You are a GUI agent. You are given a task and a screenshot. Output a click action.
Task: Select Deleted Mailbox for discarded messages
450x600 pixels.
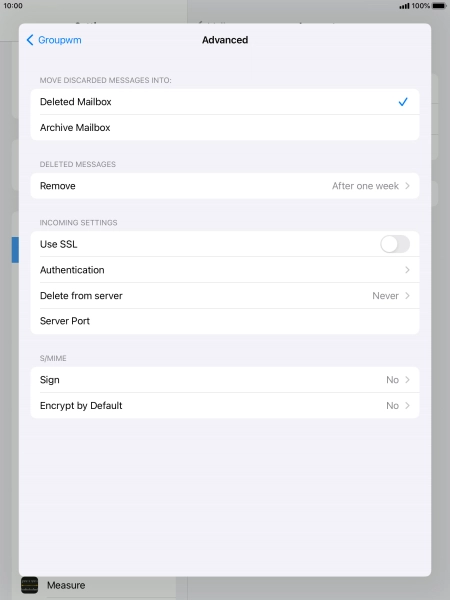coord(225,102)
